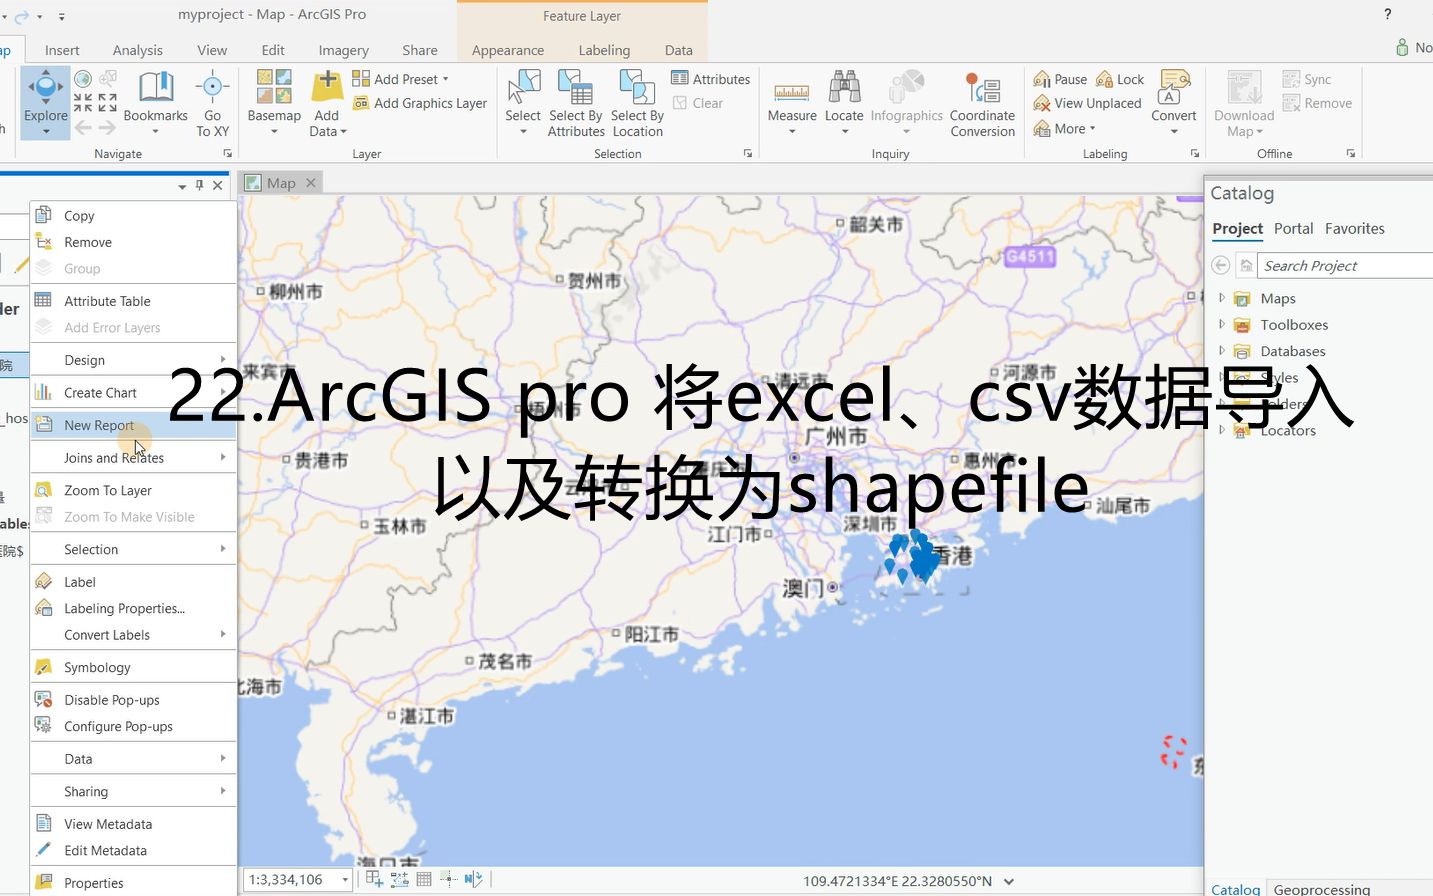This screenshot has height=896, width=1433.
Task: Expand the Locators node
Action: [x=1221, y=430]
